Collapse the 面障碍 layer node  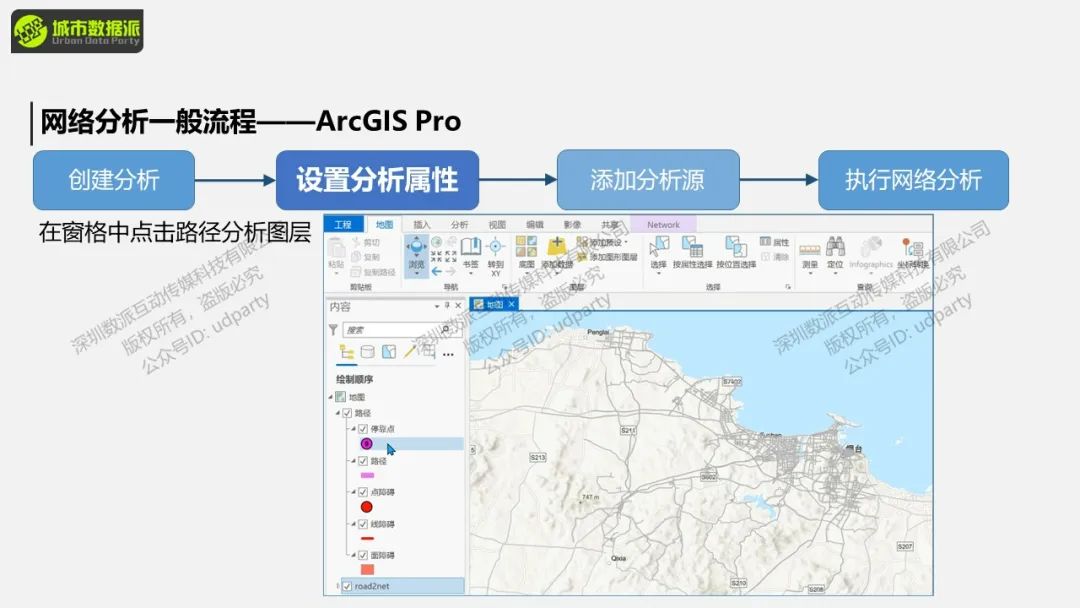tap(354, 555)
